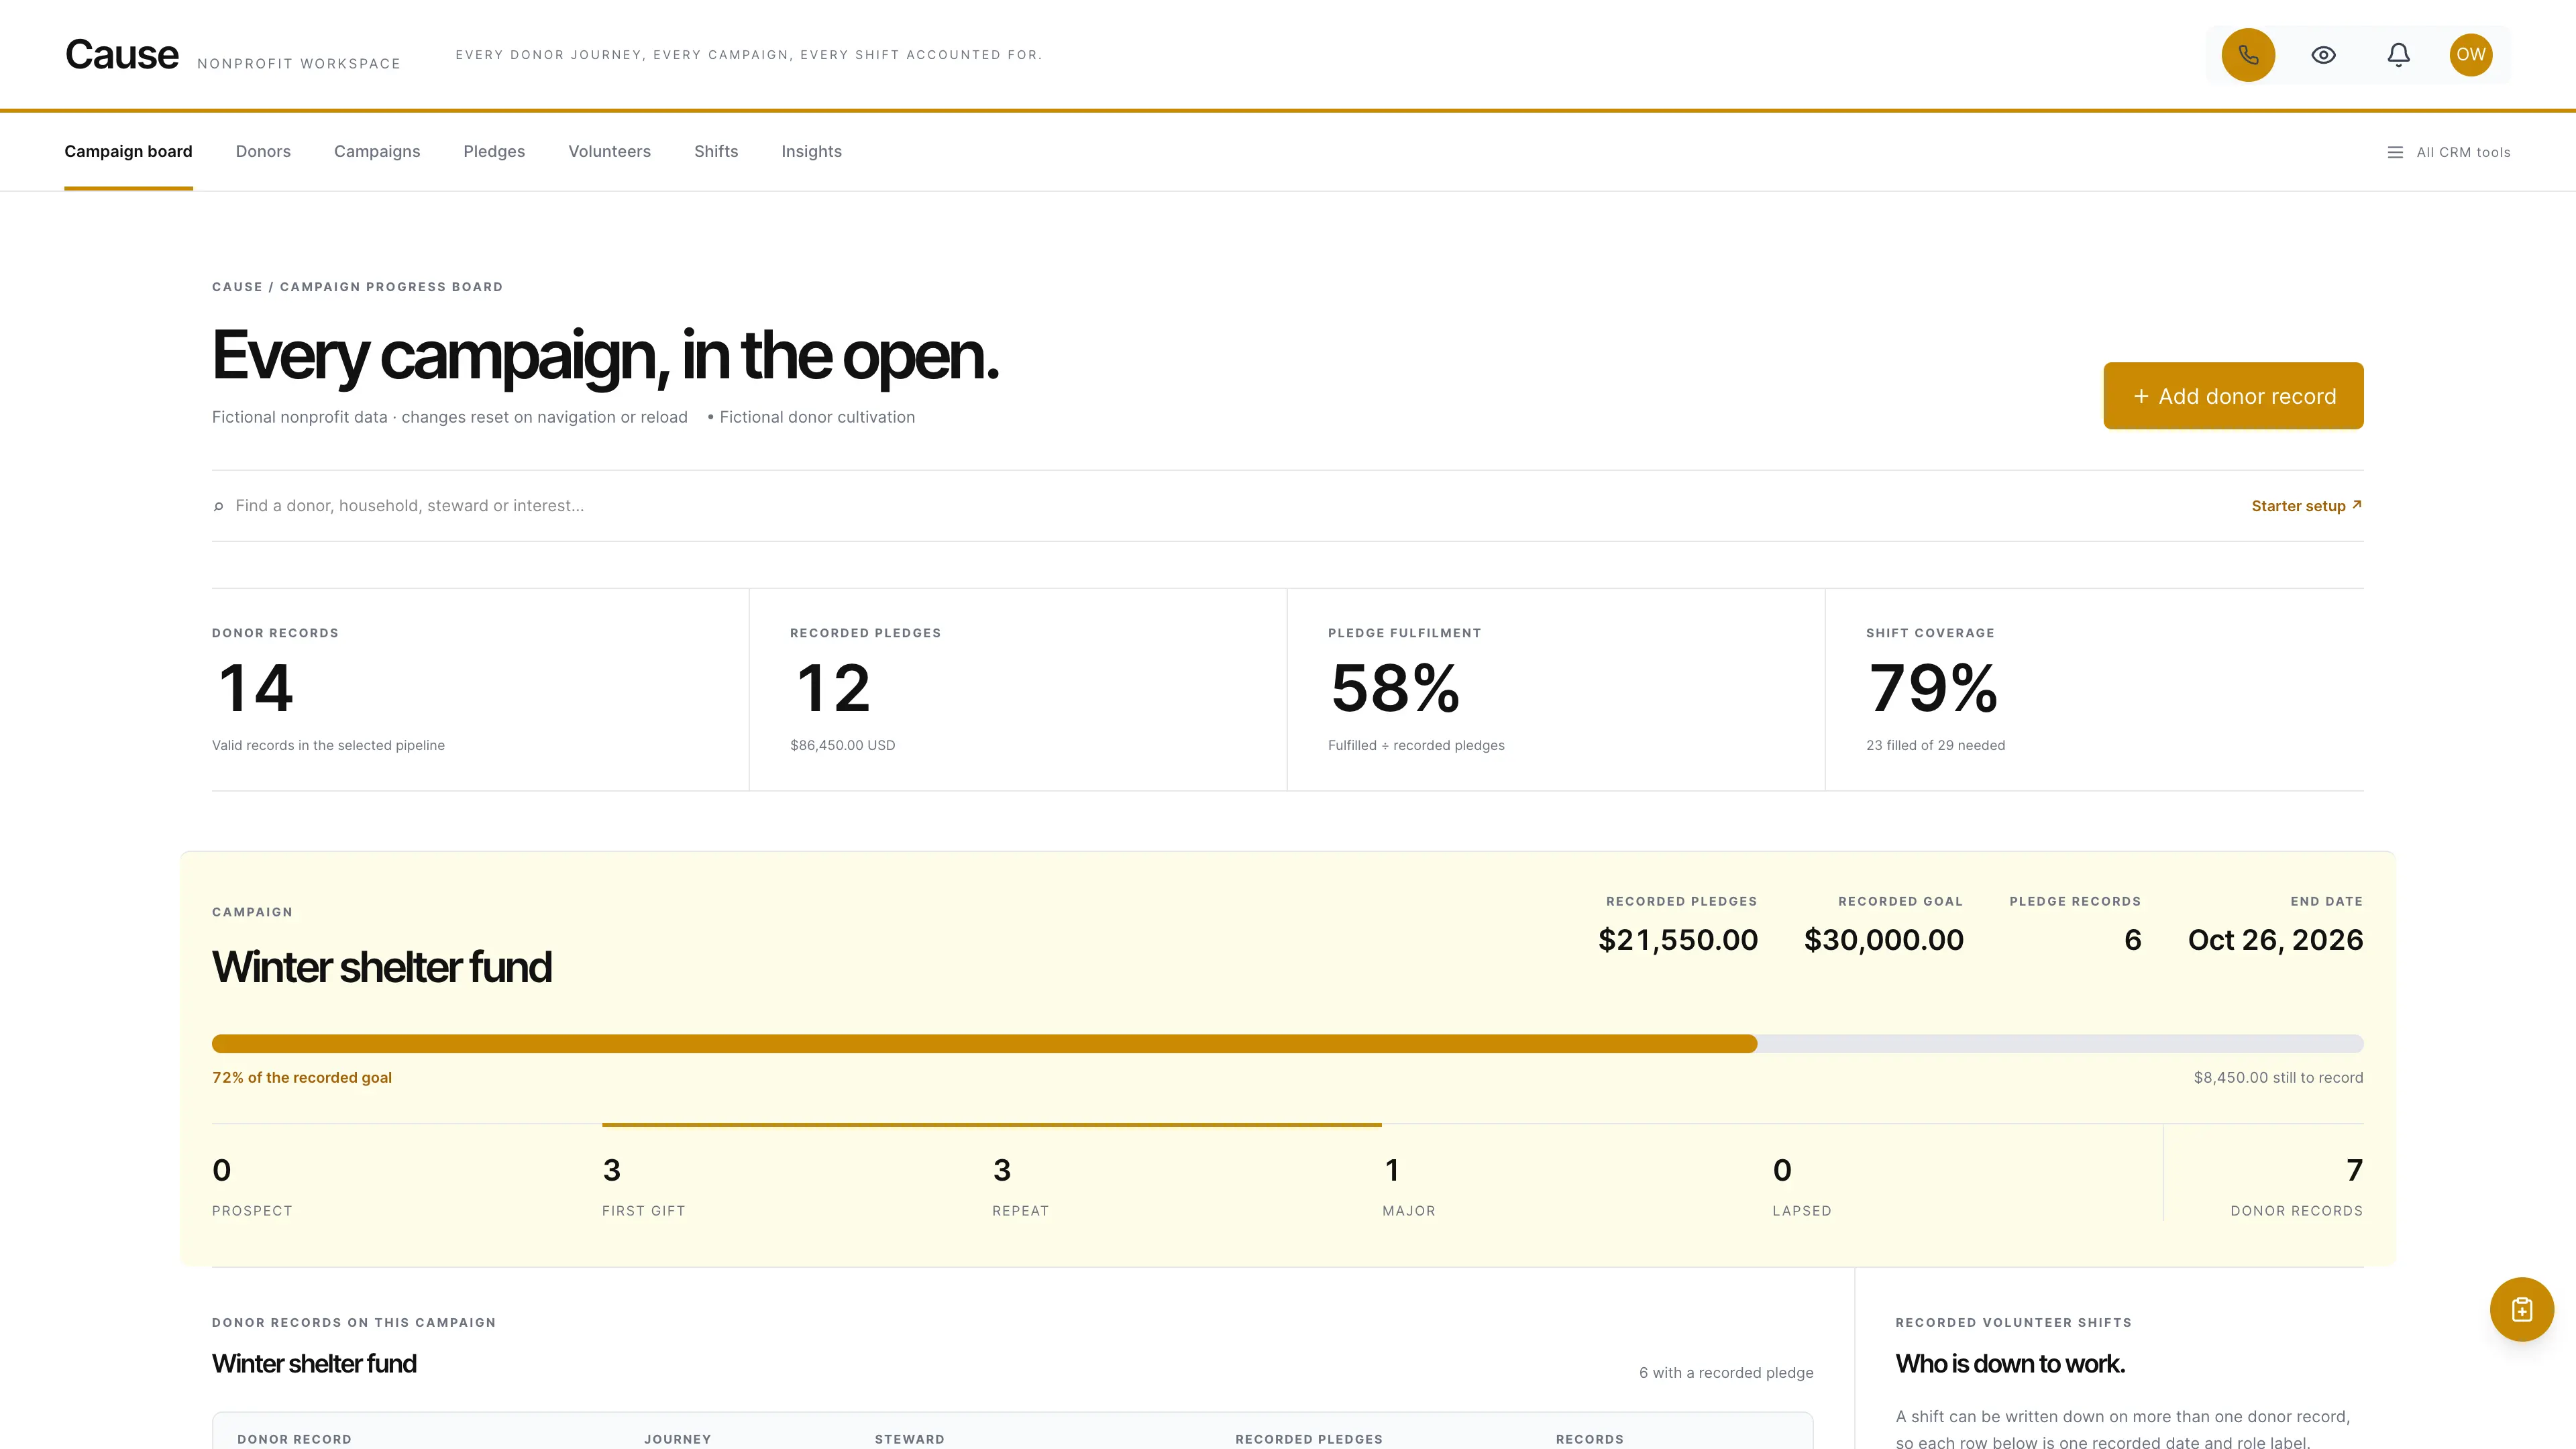Viewport: 2576px width, 1449px height.
Task: Switch to the Donors tab
Action: click(x=263, y=152)
